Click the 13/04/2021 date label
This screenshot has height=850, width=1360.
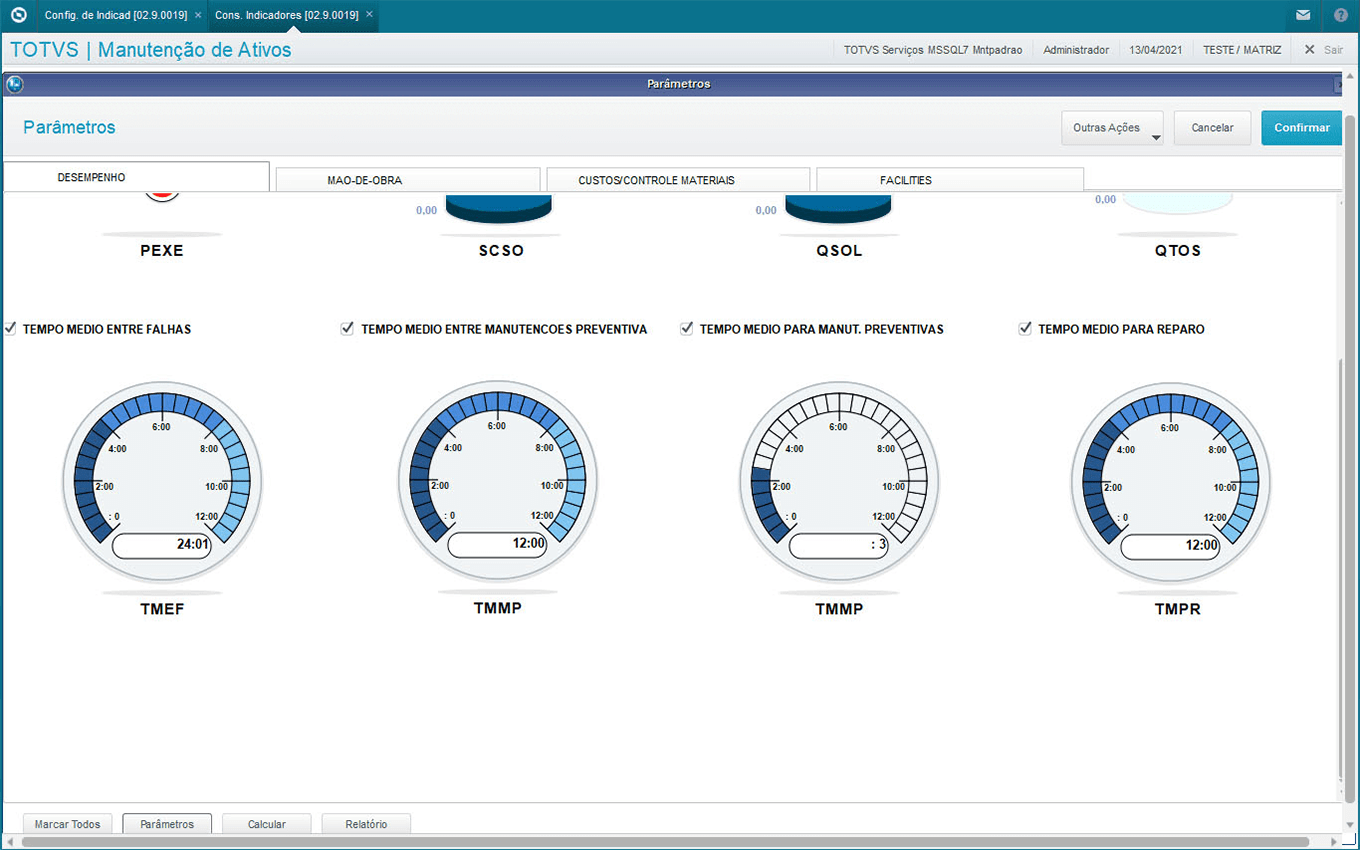pyautogui.click(x=1157, y=49)
